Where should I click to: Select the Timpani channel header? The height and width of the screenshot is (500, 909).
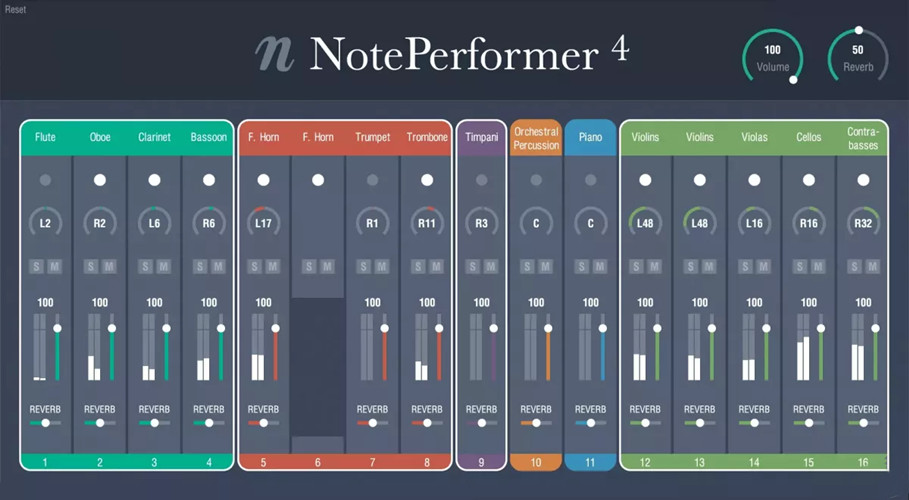tap(481, 137)
